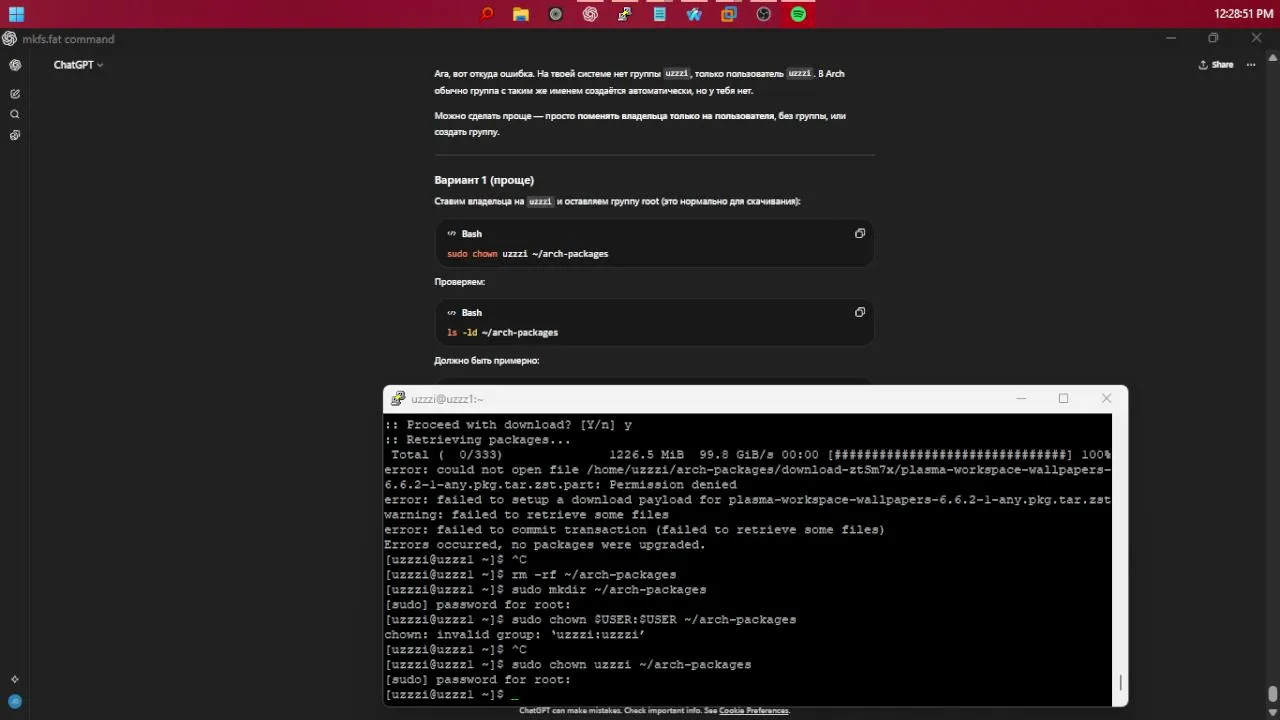The image size is (1280, 720).
Task: Click terminal line 'chown: invalid group'
Action: [515, 634]
